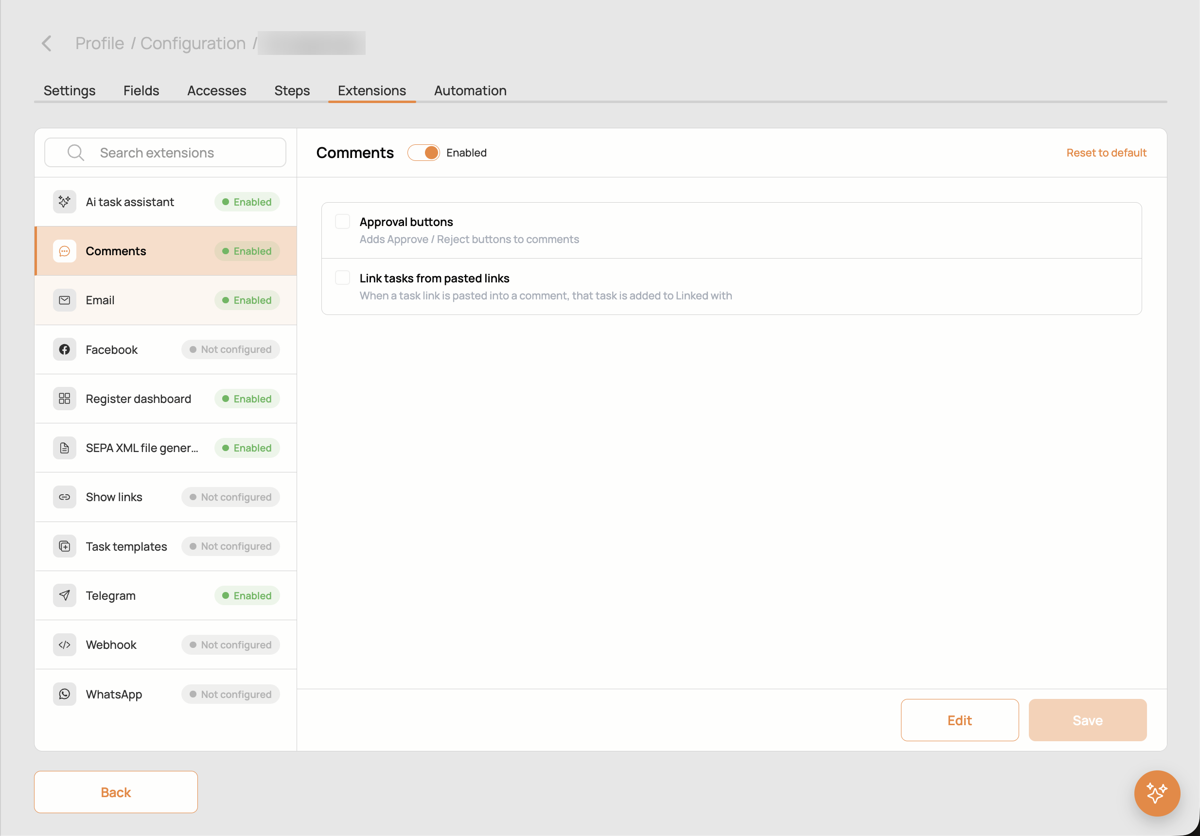Click the Webhook code brackets icon
Image resolution: width=1200 pixels, height=836 pixels.
[64, 645]
